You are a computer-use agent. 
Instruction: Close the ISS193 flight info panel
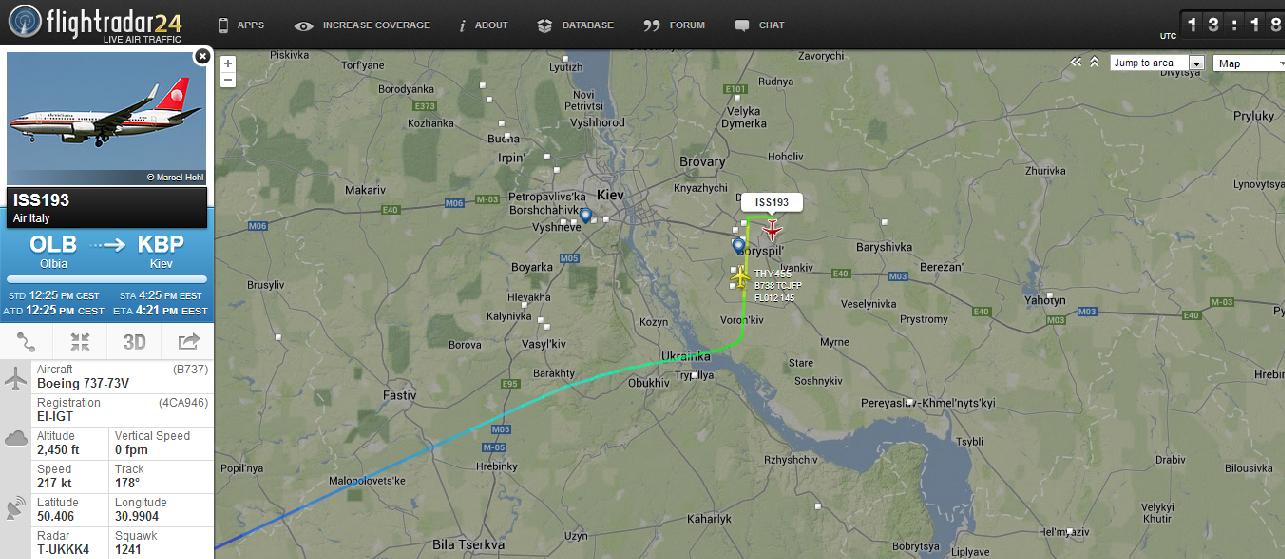coord(202,57)
